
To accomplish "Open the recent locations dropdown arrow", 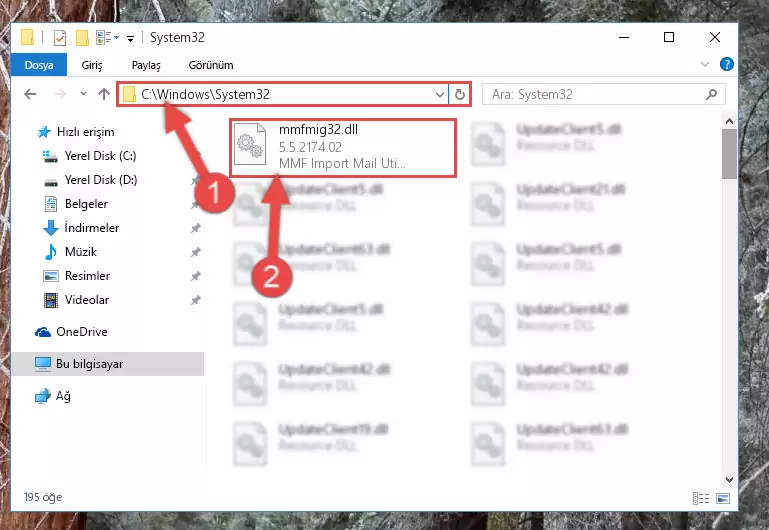I will pos(83,93).
